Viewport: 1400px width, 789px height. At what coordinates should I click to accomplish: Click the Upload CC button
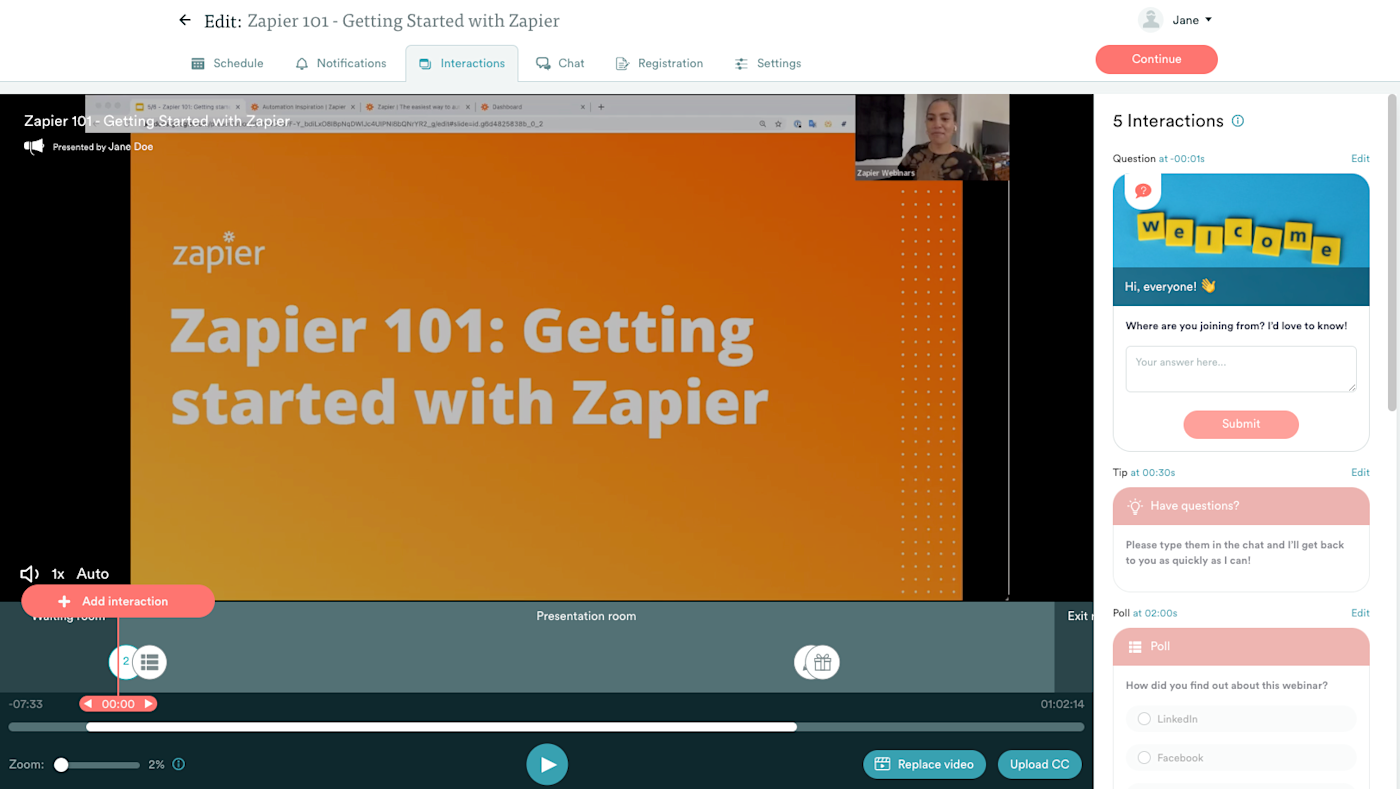tap(1040, 764)
